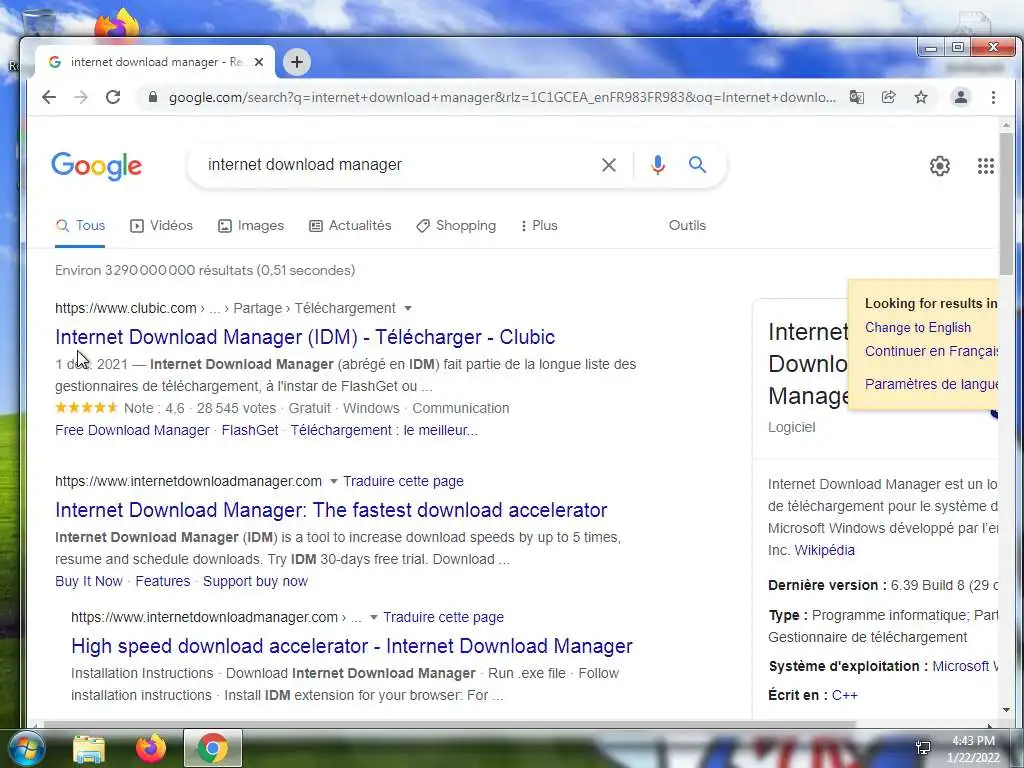
Task: Expand the Plus more options menu
Action: coord(539,226)
